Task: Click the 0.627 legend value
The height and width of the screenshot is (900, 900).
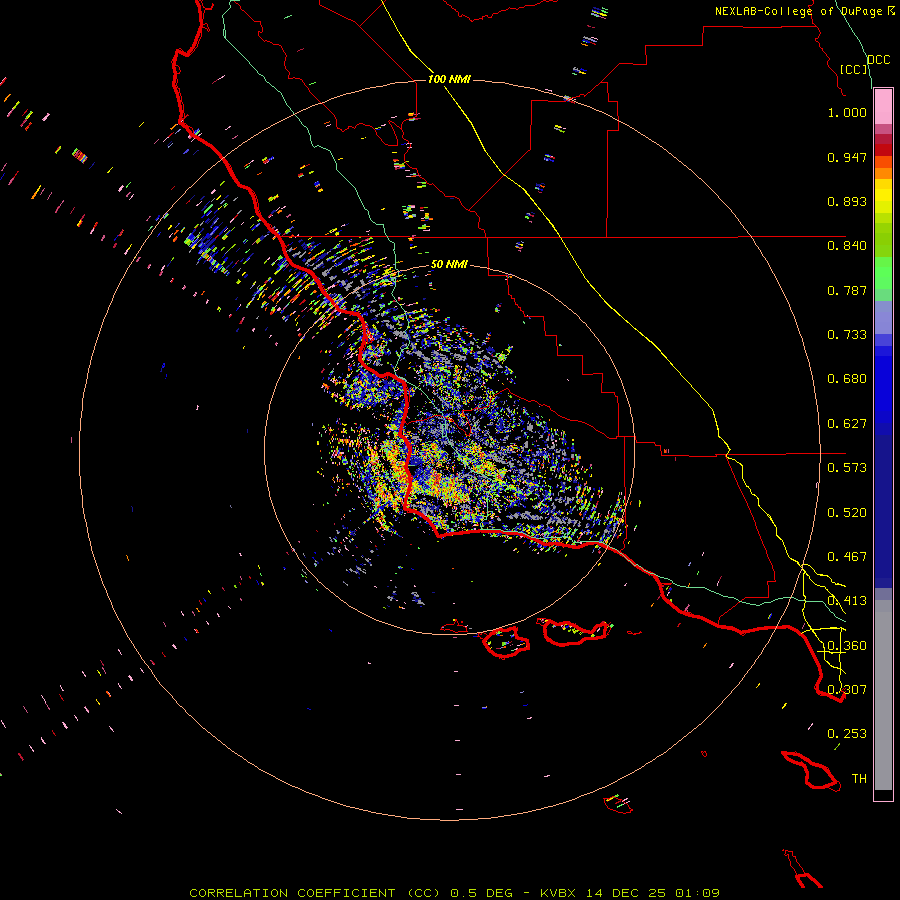Action: [847, 424]
